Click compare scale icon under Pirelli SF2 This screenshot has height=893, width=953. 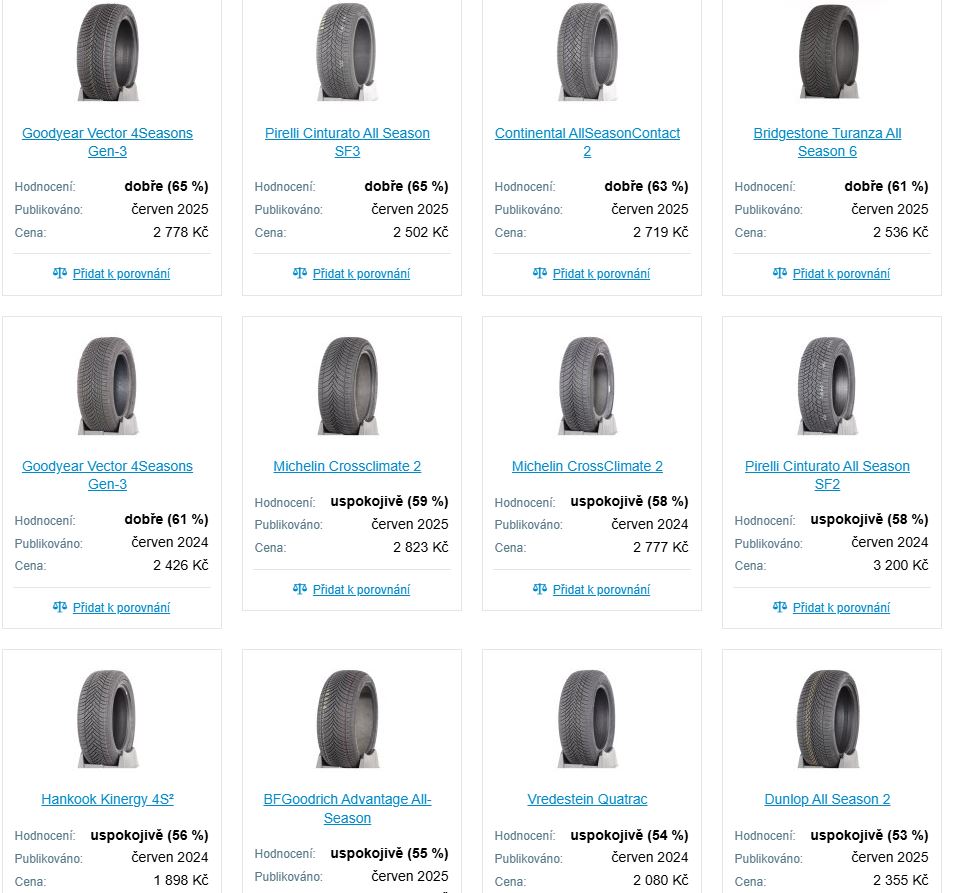[780, 607]
